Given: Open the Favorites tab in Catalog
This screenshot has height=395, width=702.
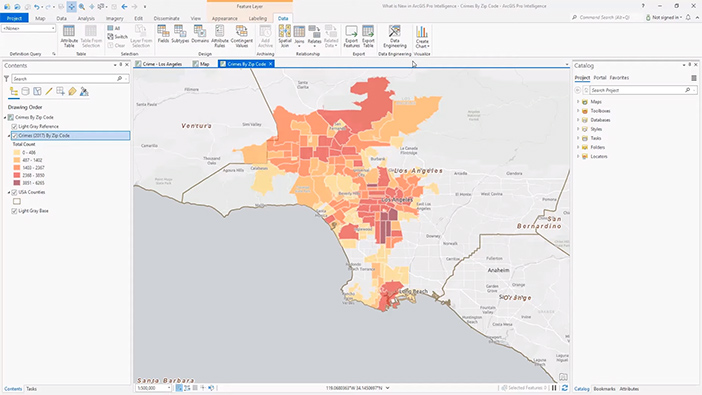Looking at the screenshot, I should (x=619, y=78).
